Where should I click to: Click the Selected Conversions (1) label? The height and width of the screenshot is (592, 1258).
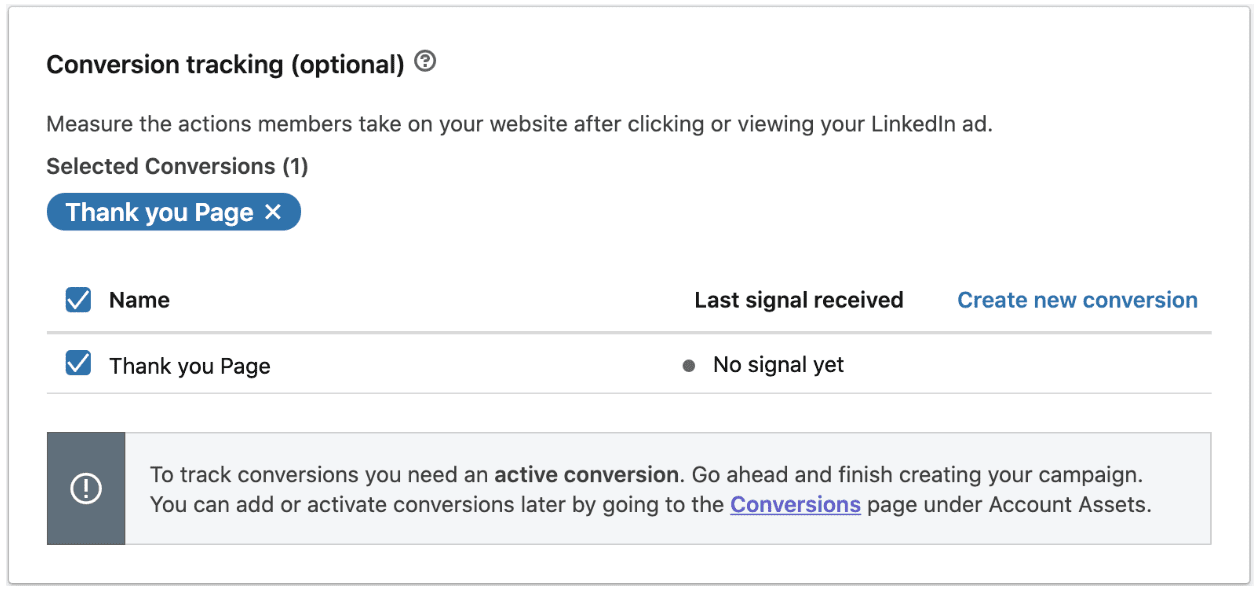[x=177, y=166]
